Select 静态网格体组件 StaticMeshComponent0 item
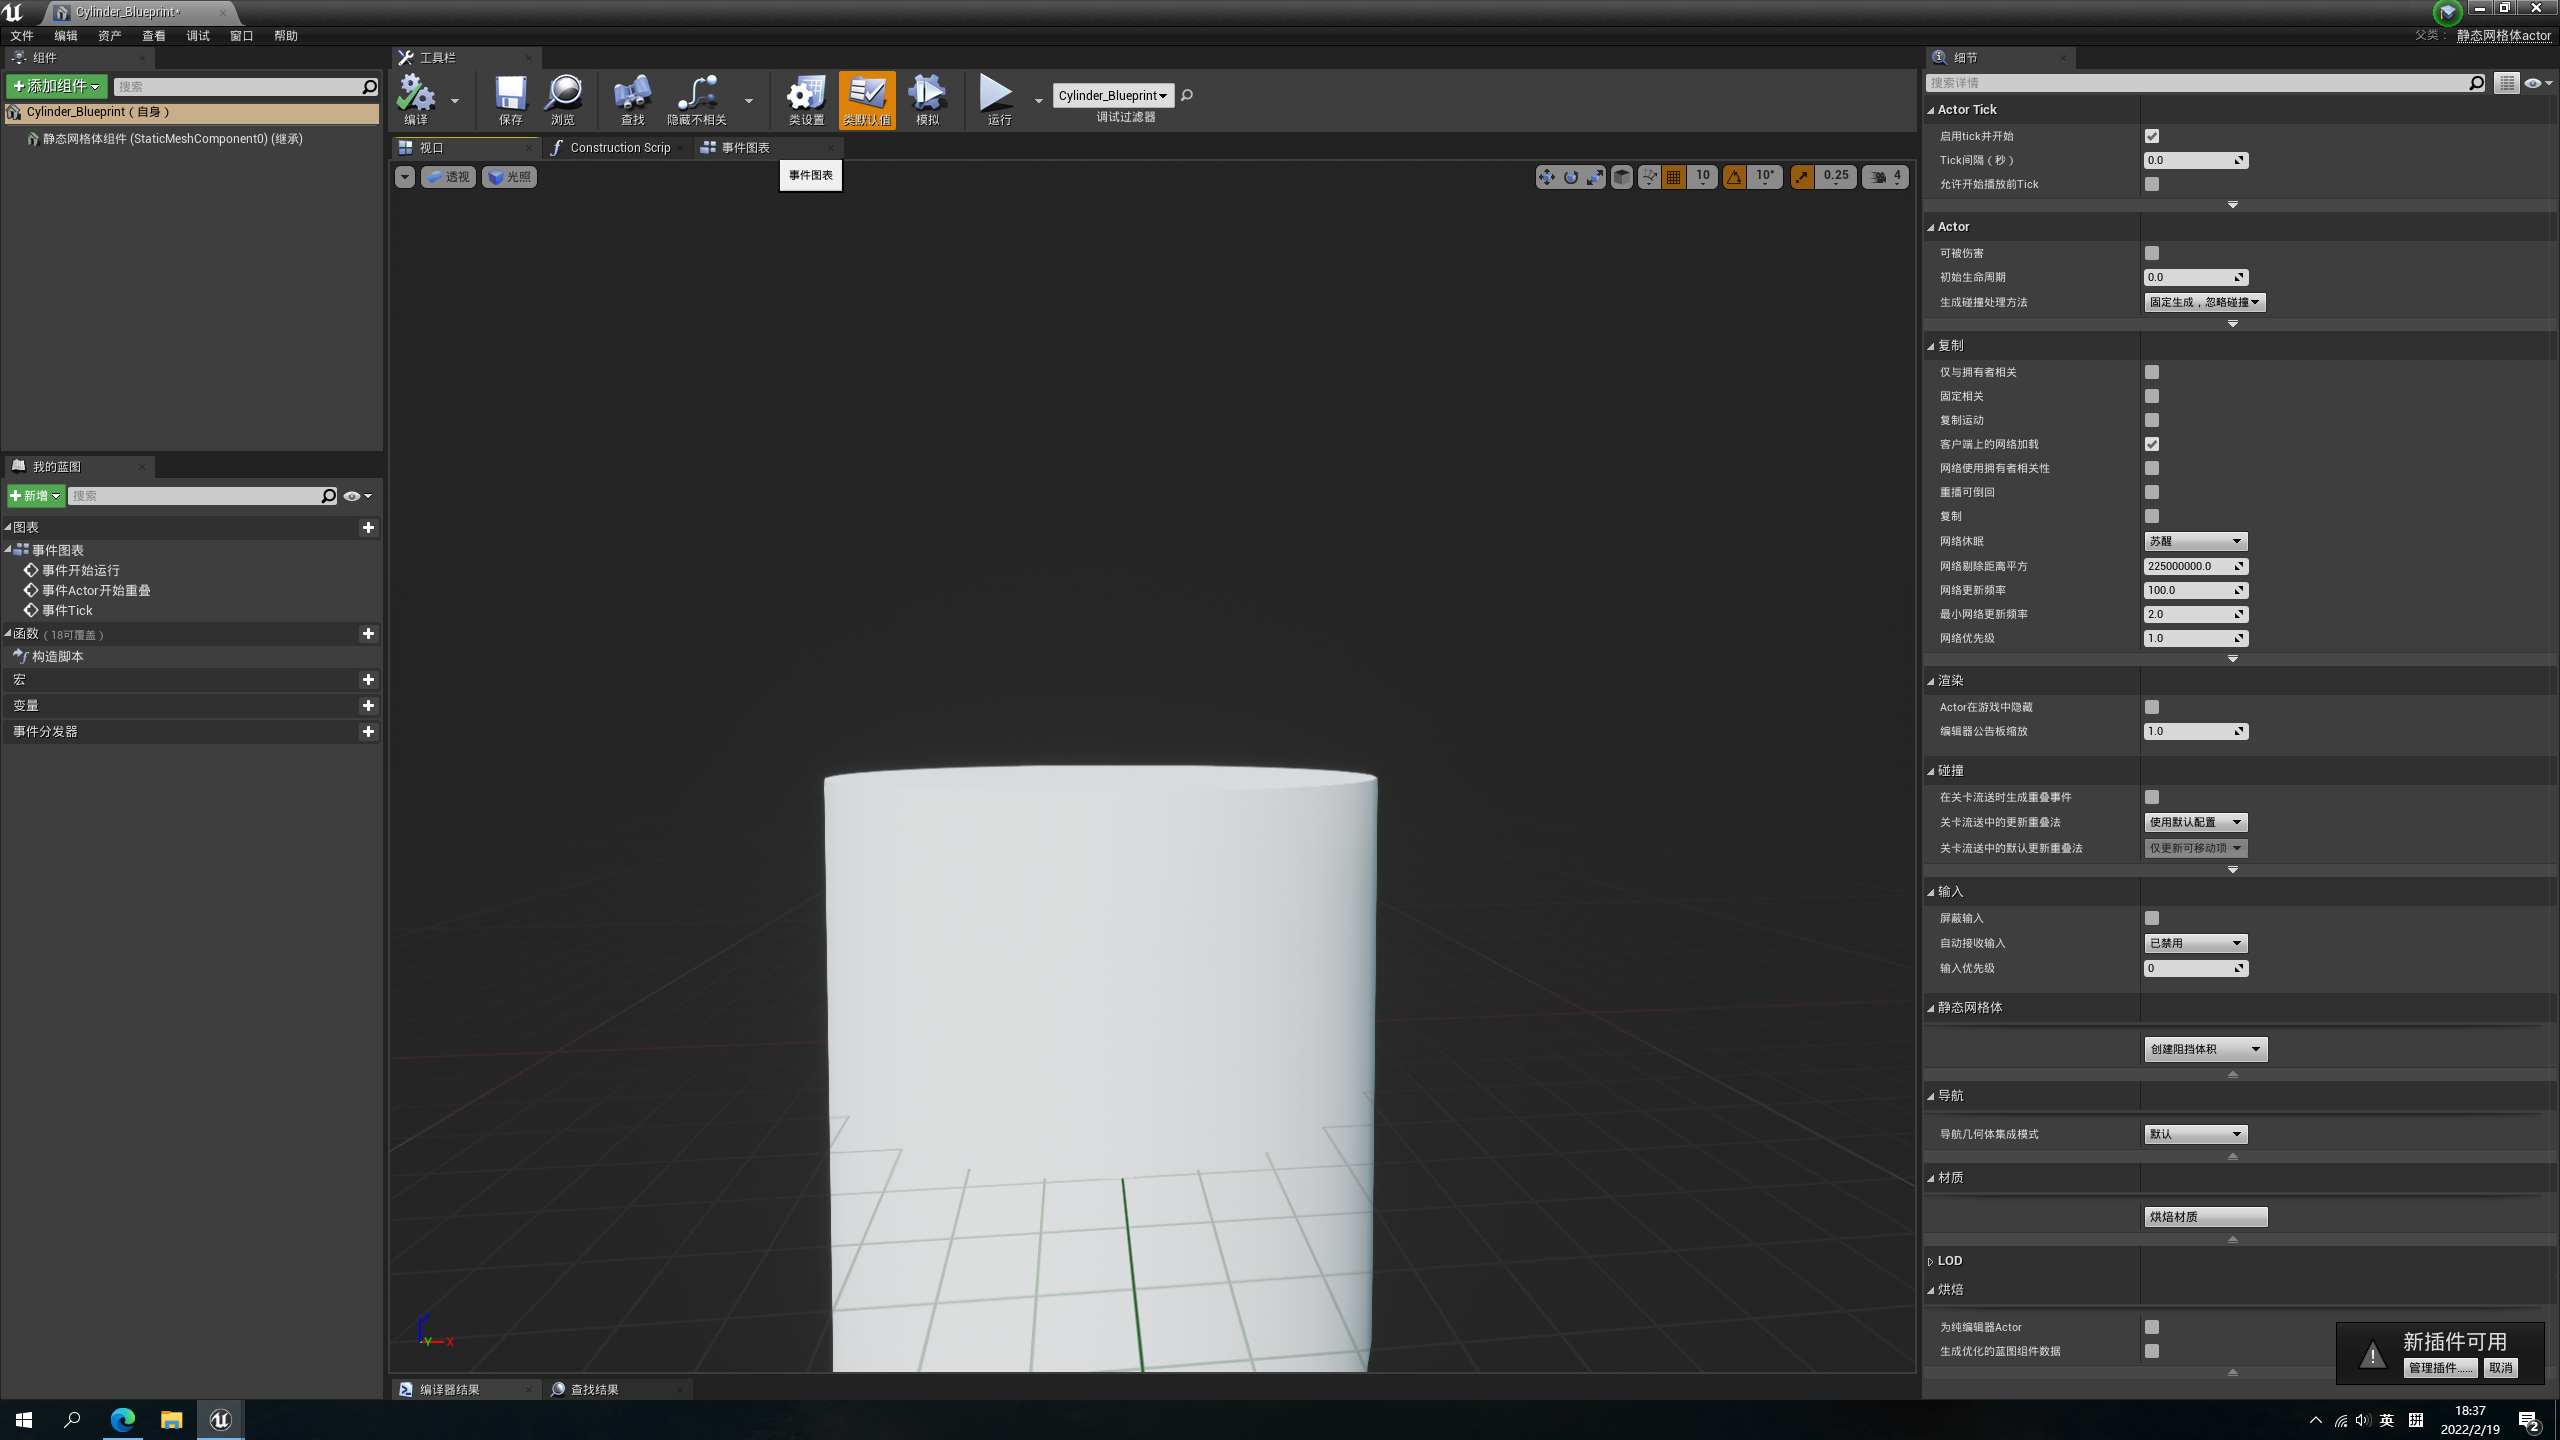2560x1440 pixels. [172, 139]
